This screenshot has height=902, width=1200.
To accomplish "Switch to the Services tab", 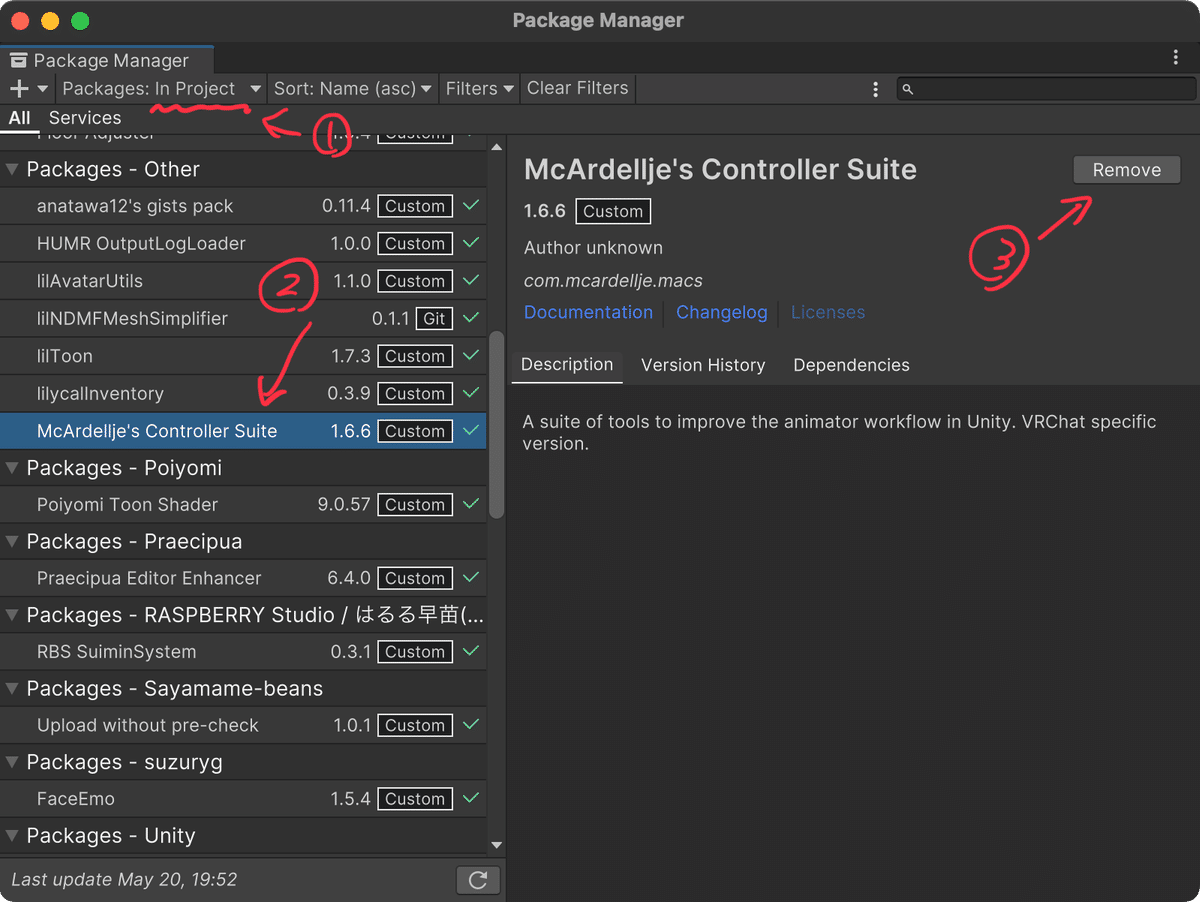I will coord(85,118).
